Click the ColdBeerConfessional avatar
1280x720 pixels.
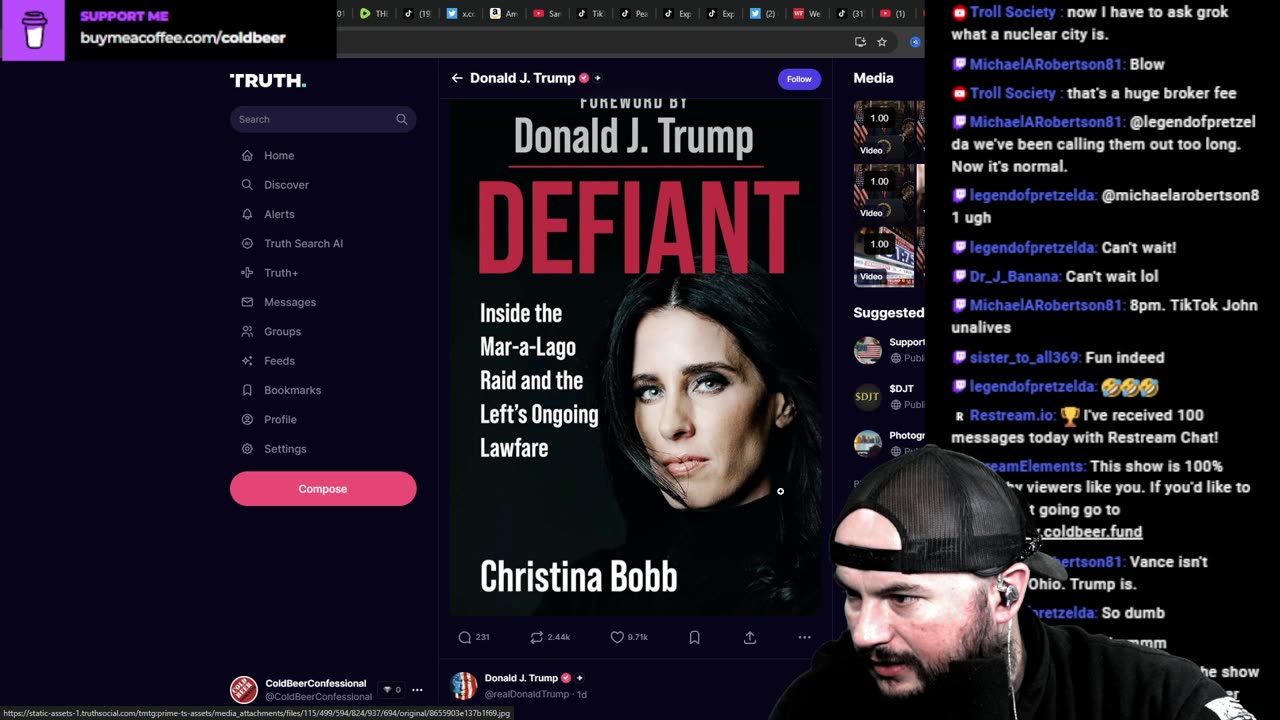point(244,690)
